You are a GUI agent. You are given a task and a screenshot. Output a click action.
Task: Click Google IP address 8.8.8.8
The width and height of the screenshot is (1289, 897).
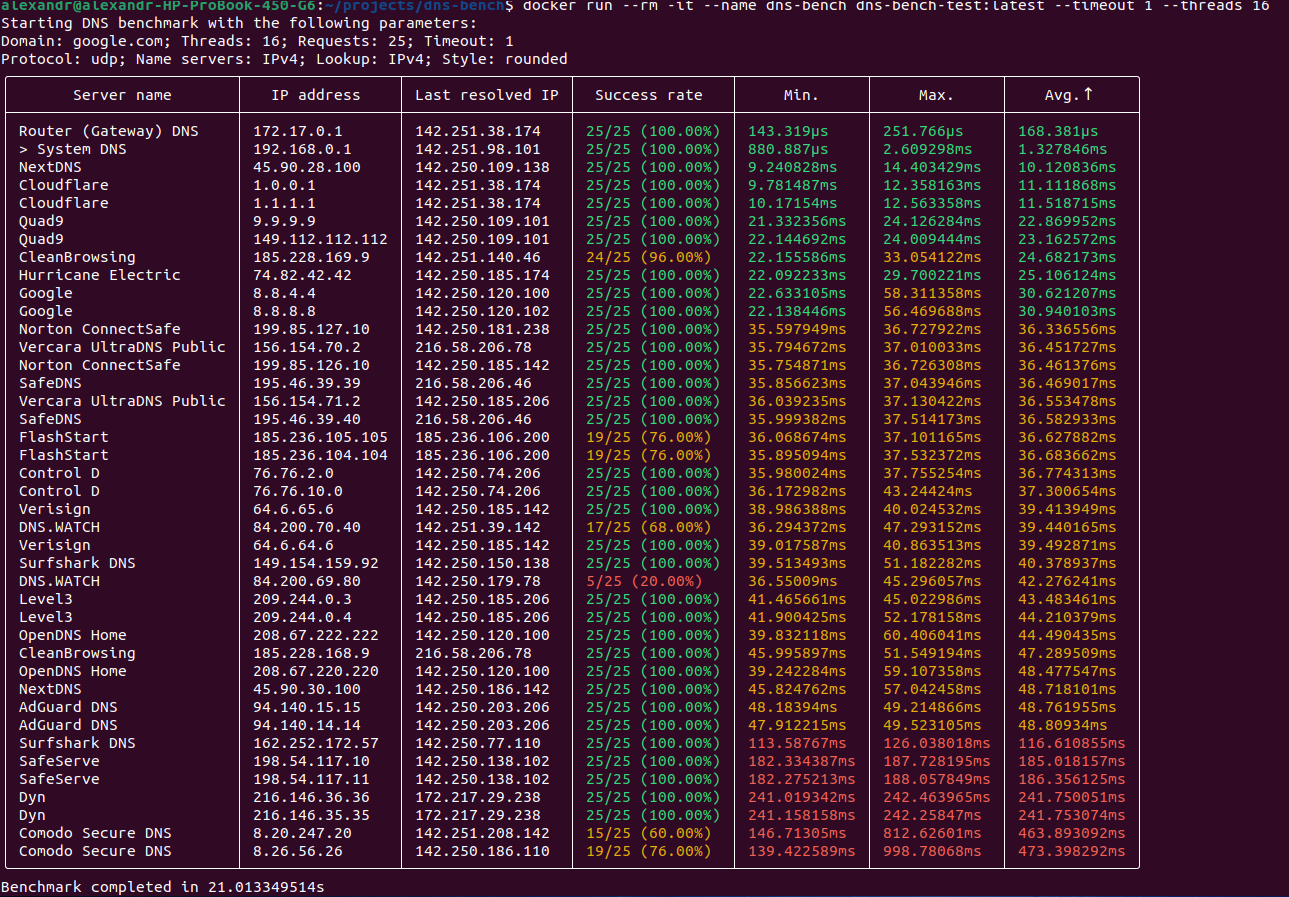point(284,311)
